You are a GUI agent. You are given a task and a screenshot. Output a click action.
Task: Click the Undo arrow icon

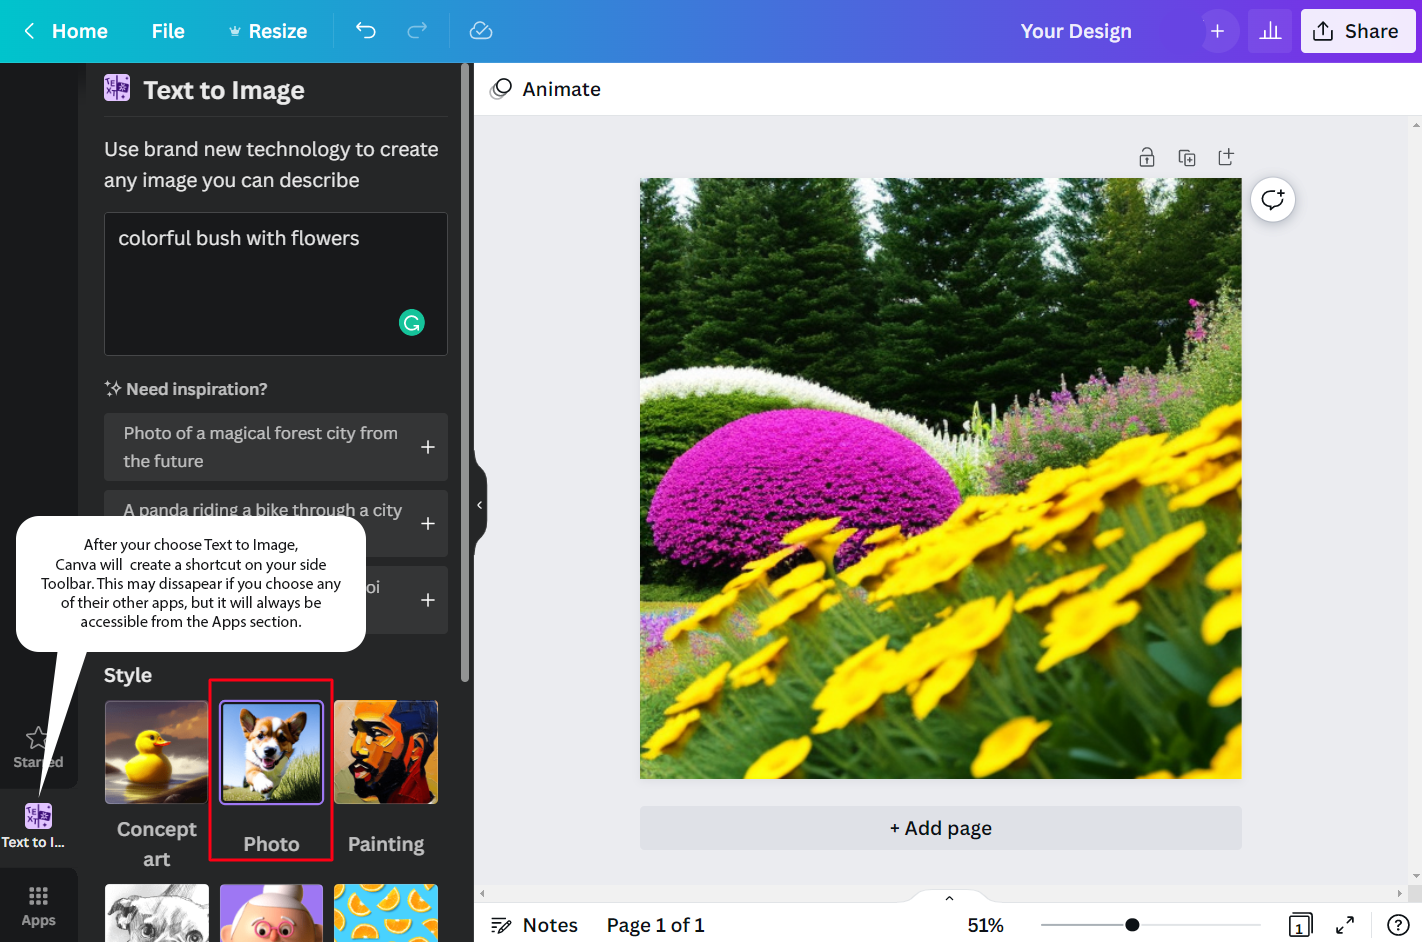[x=366, y=31]
